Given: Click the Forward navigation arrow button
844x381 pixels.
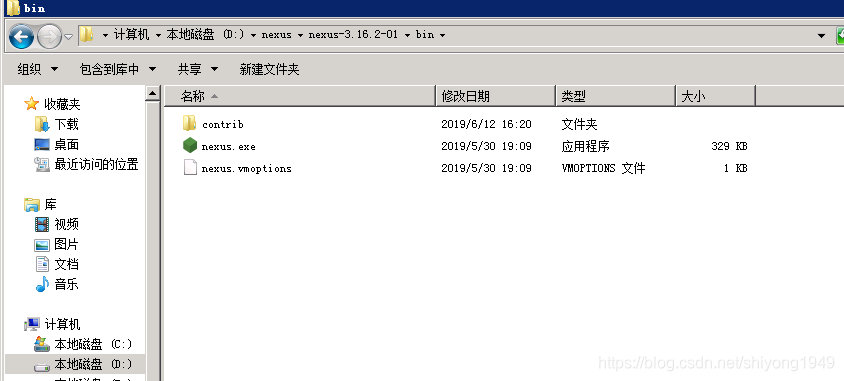Looking at the screenshot, I should coord(50,37).
